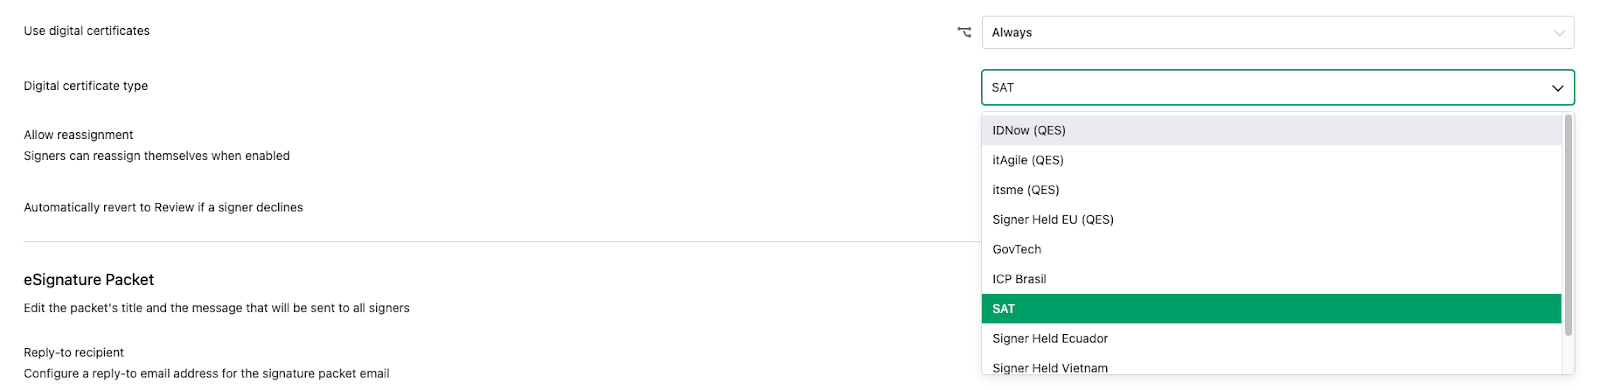Viewport: 1600px width, 390px height.
Task: Choose Signer Held Ecuador option
Action: point(1271,338)
